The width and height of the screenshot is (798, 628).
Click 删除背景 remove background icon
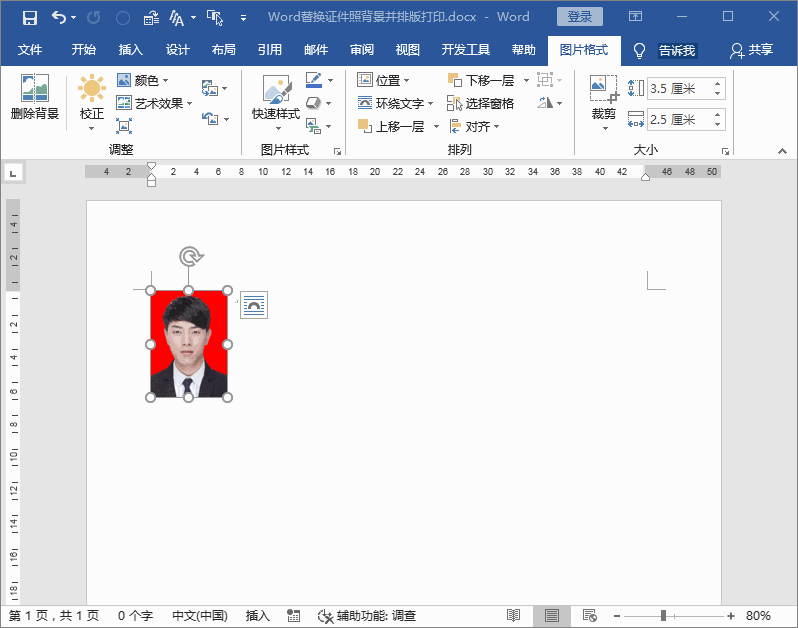point(35,97)
